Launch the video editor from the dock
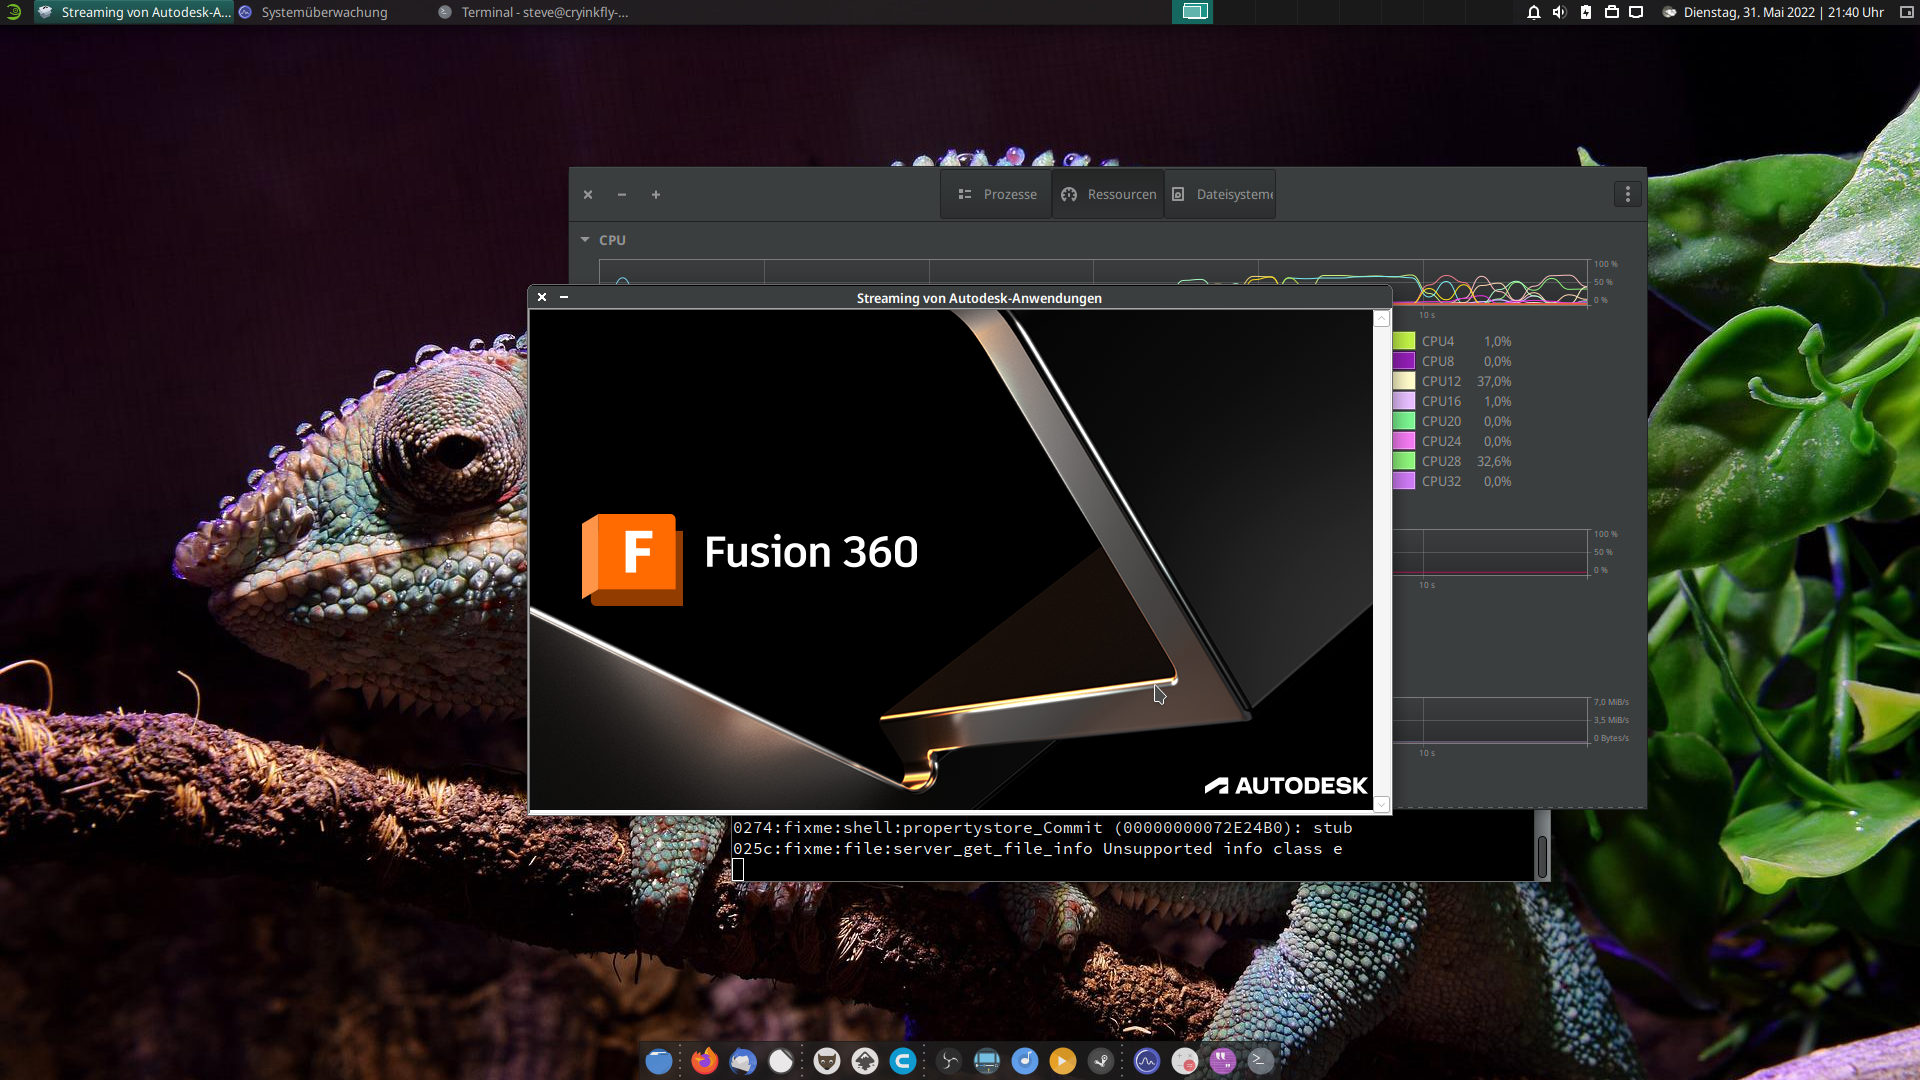This screenshot has height=1080, width=1920. (987, 1061)
